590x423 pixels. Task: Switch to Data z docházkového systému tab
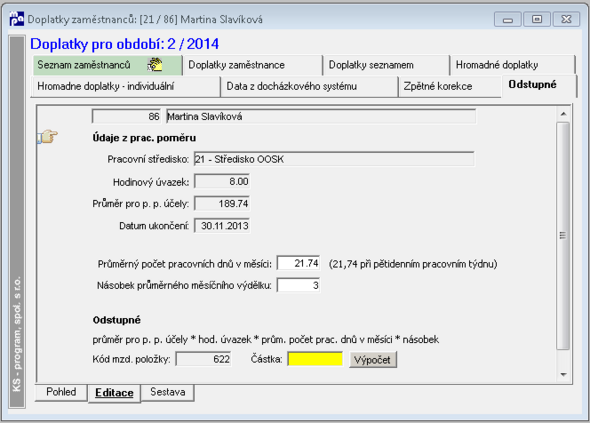point(309,86)
